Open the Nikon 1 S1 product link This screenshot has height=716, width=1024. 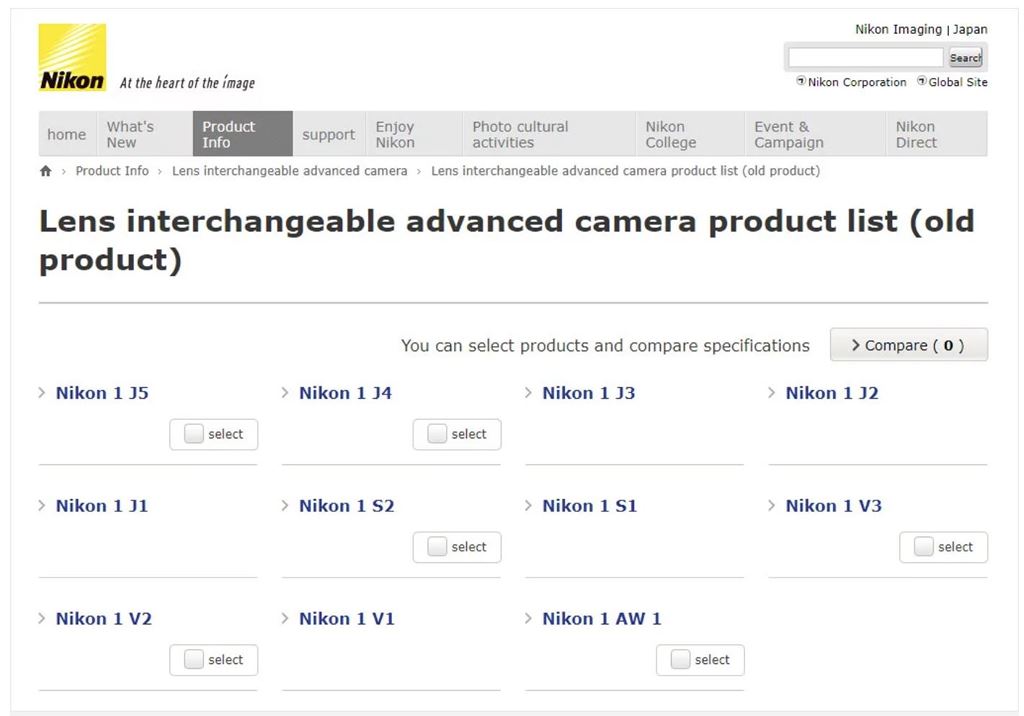point(590,506)
